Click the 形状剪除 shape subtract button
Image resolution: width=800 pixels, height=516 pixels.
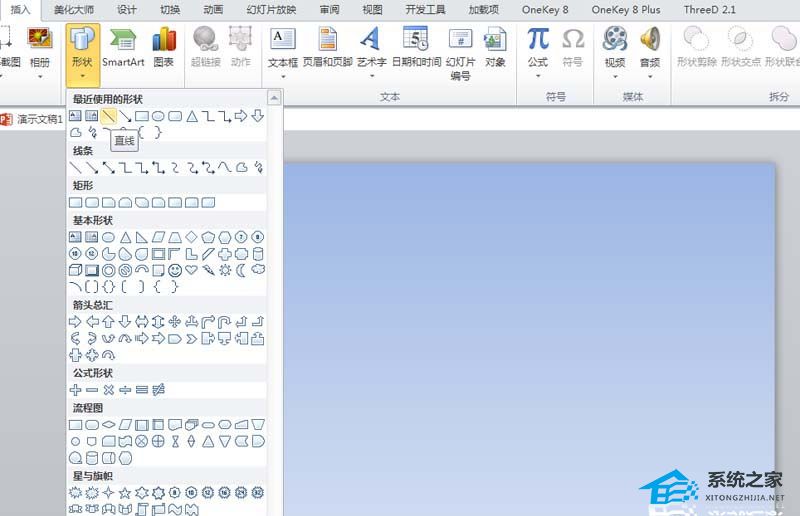point(697,48)
